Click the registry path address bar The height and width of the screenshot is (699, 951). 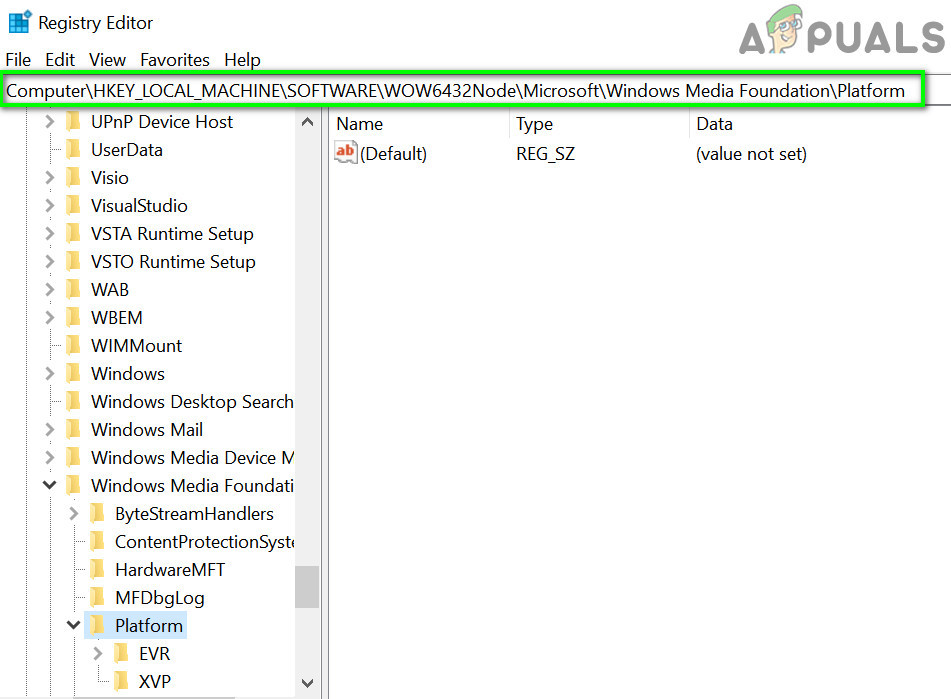(462, 90)
